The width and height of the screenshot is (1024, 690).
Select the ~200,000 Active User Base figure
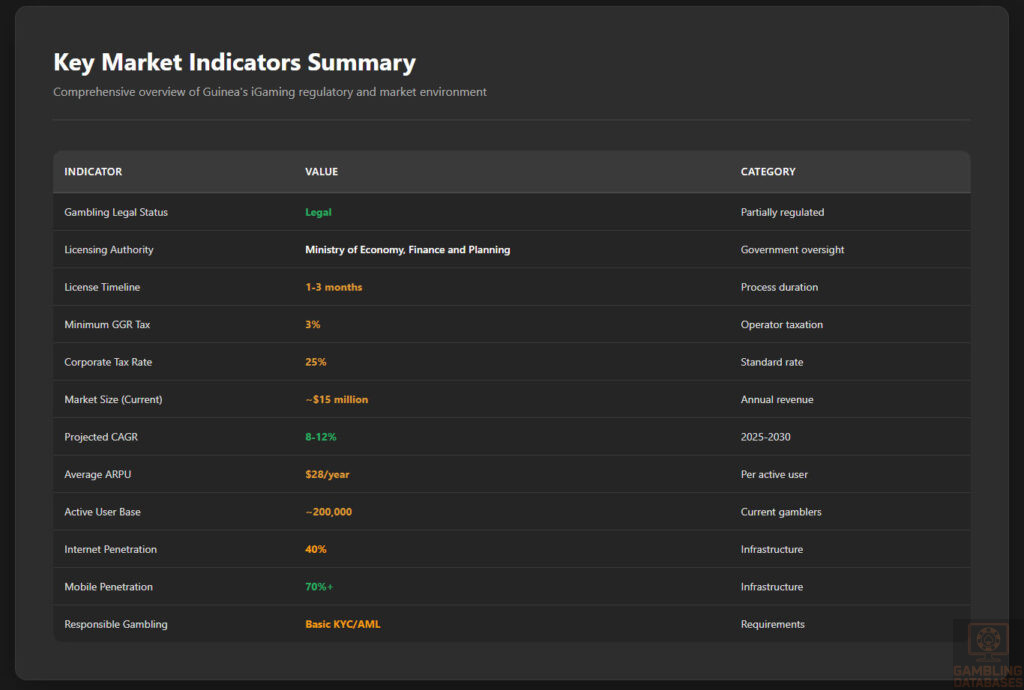point(330,511)
